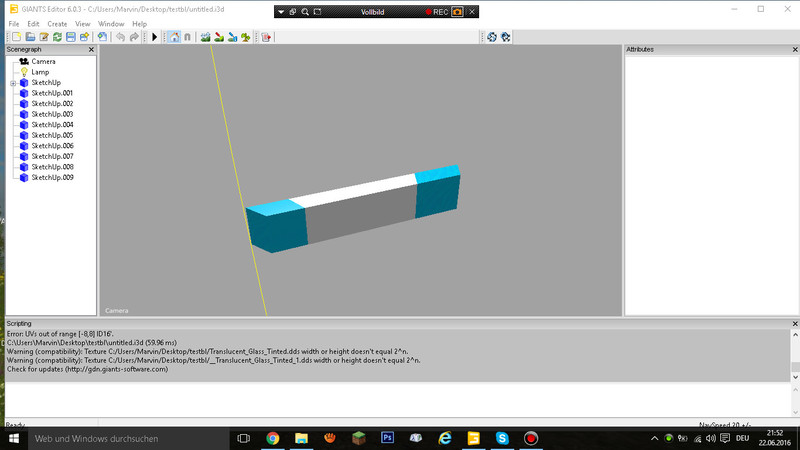Screen dimensions: 800x450
Task: Toggle the magnet snap toolbar button
Action: [187, 37]
